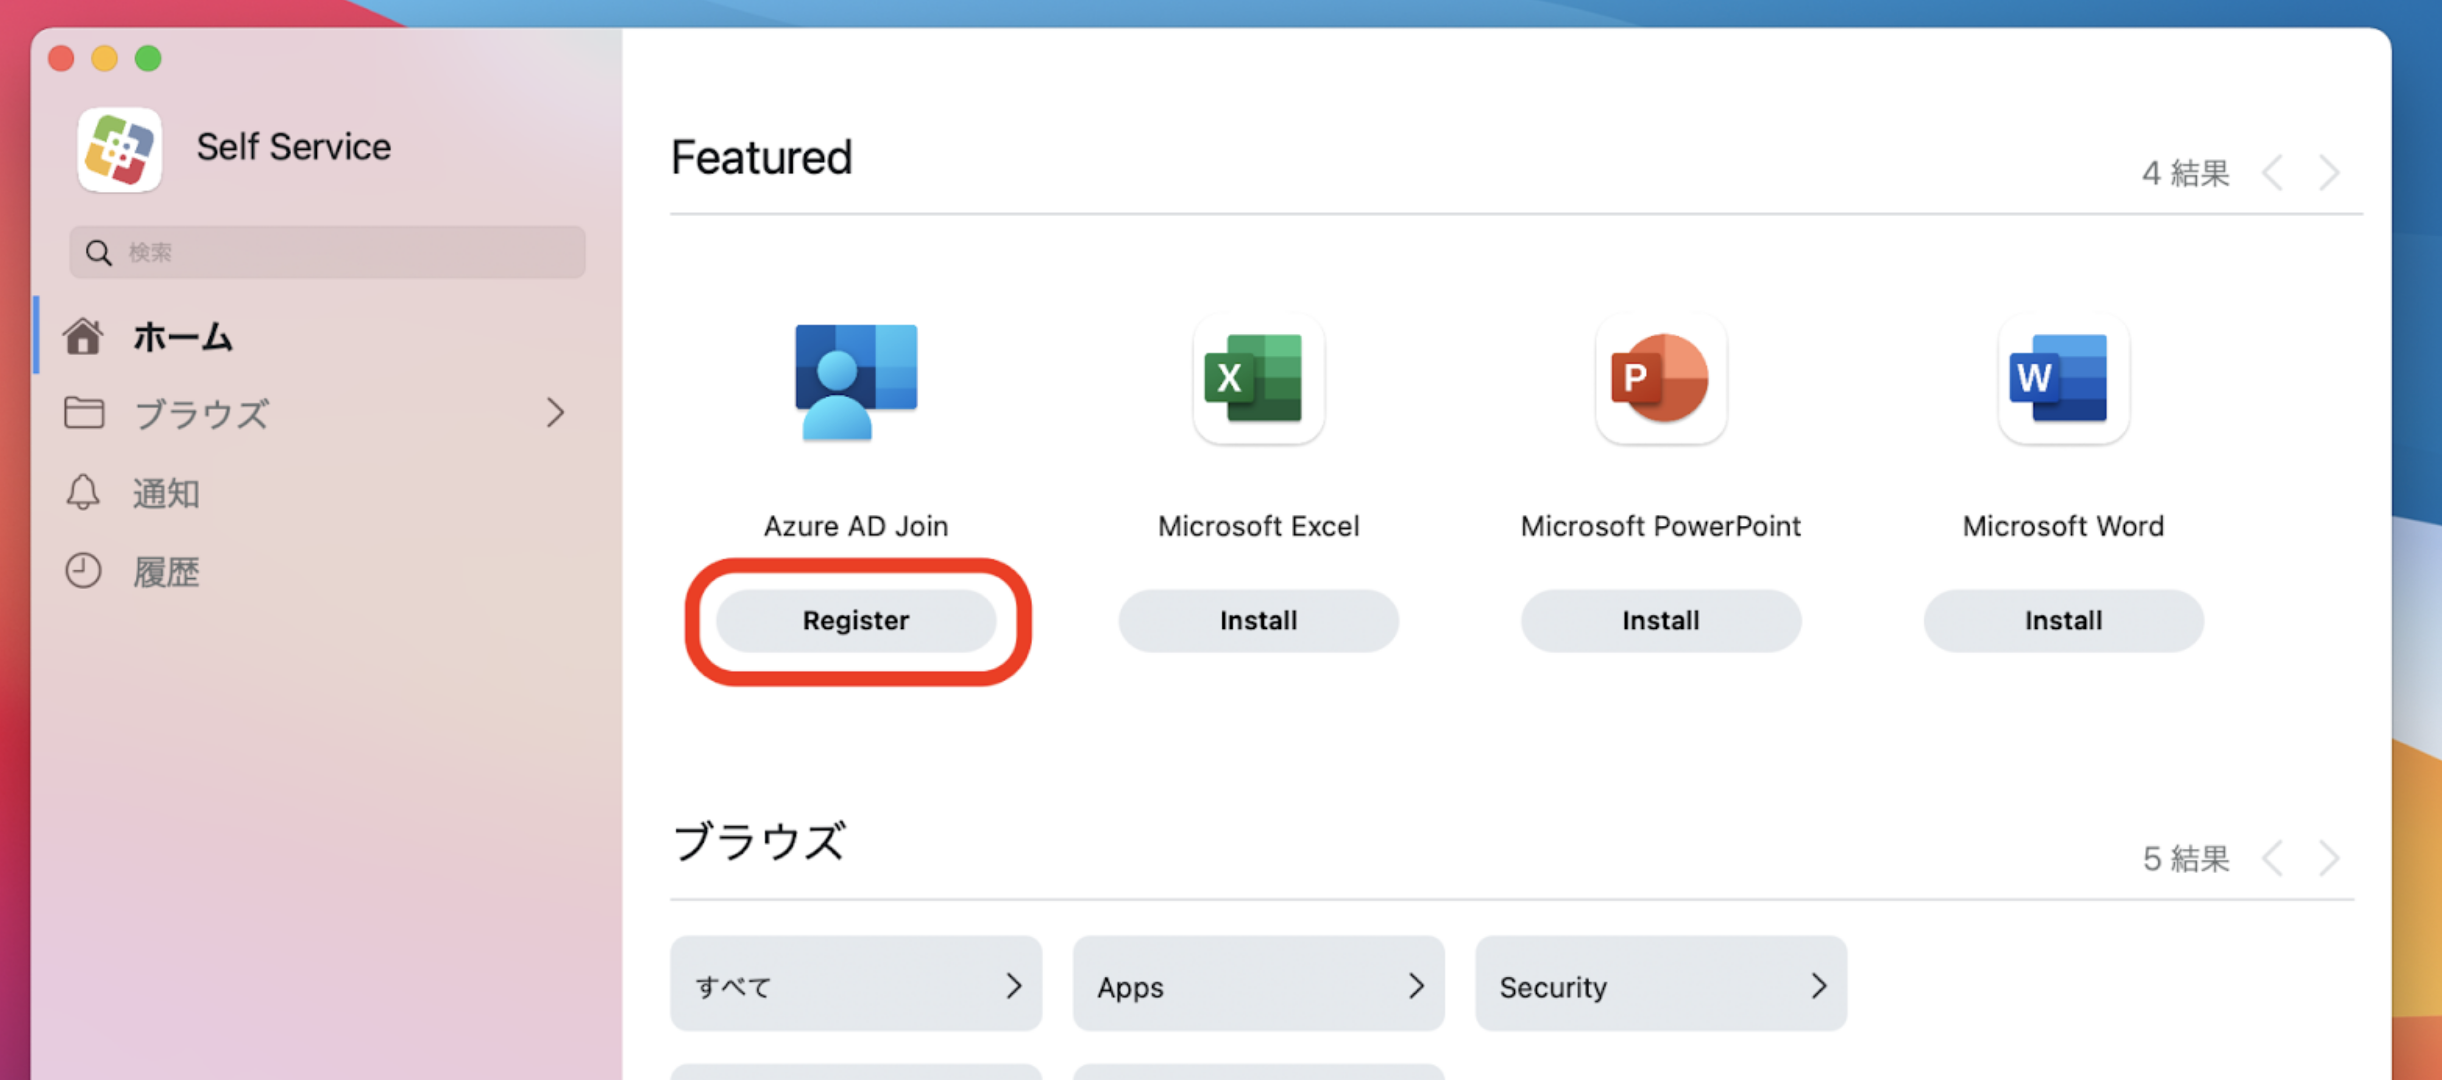Click the Self Service app logo
Viewport: 2442px width, 1080px height.
tap(119, 148)
